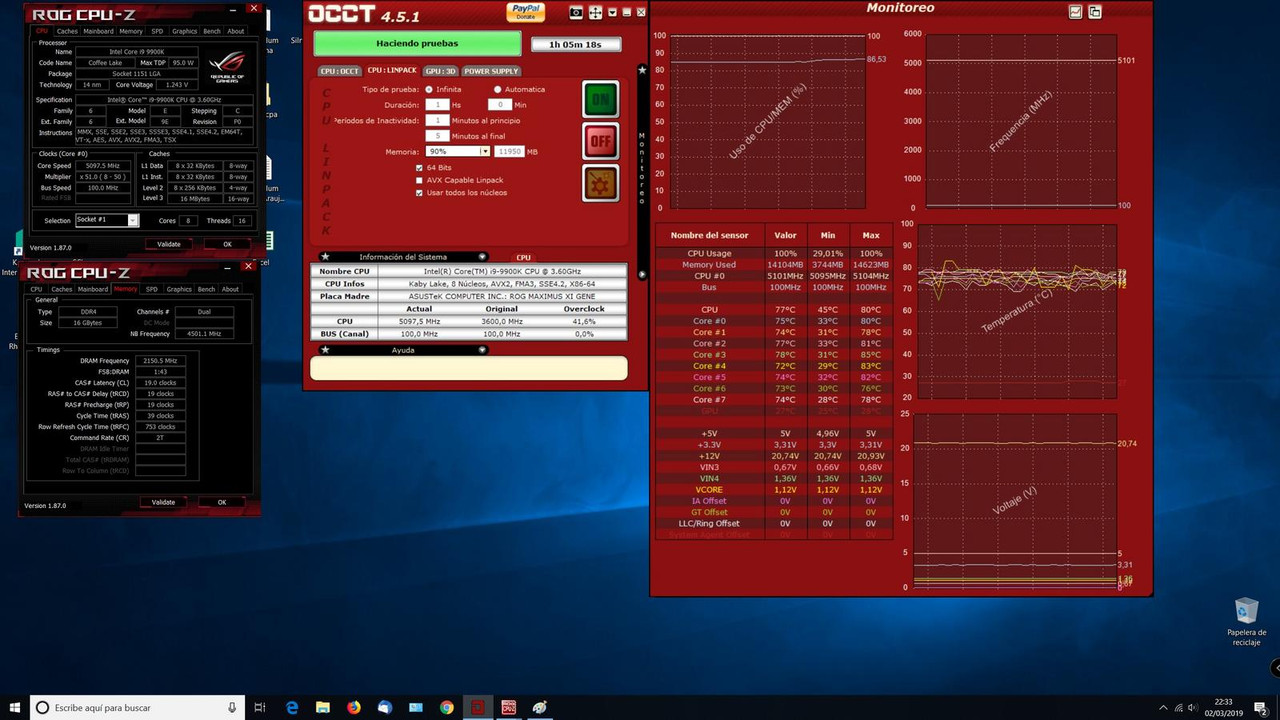The image size is (1280, 720).
Task: Select the CPU : LINPACK tab
Action: click(x=392, y=70)
